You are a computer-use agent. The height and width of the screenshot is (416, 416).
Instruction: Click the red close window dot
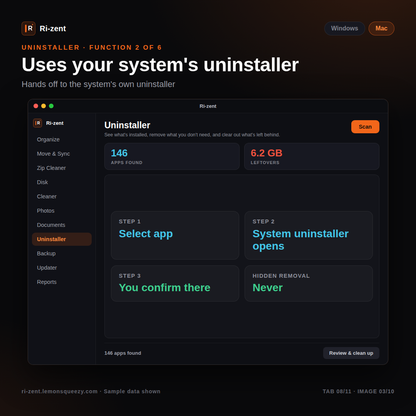tap(36, 106)
